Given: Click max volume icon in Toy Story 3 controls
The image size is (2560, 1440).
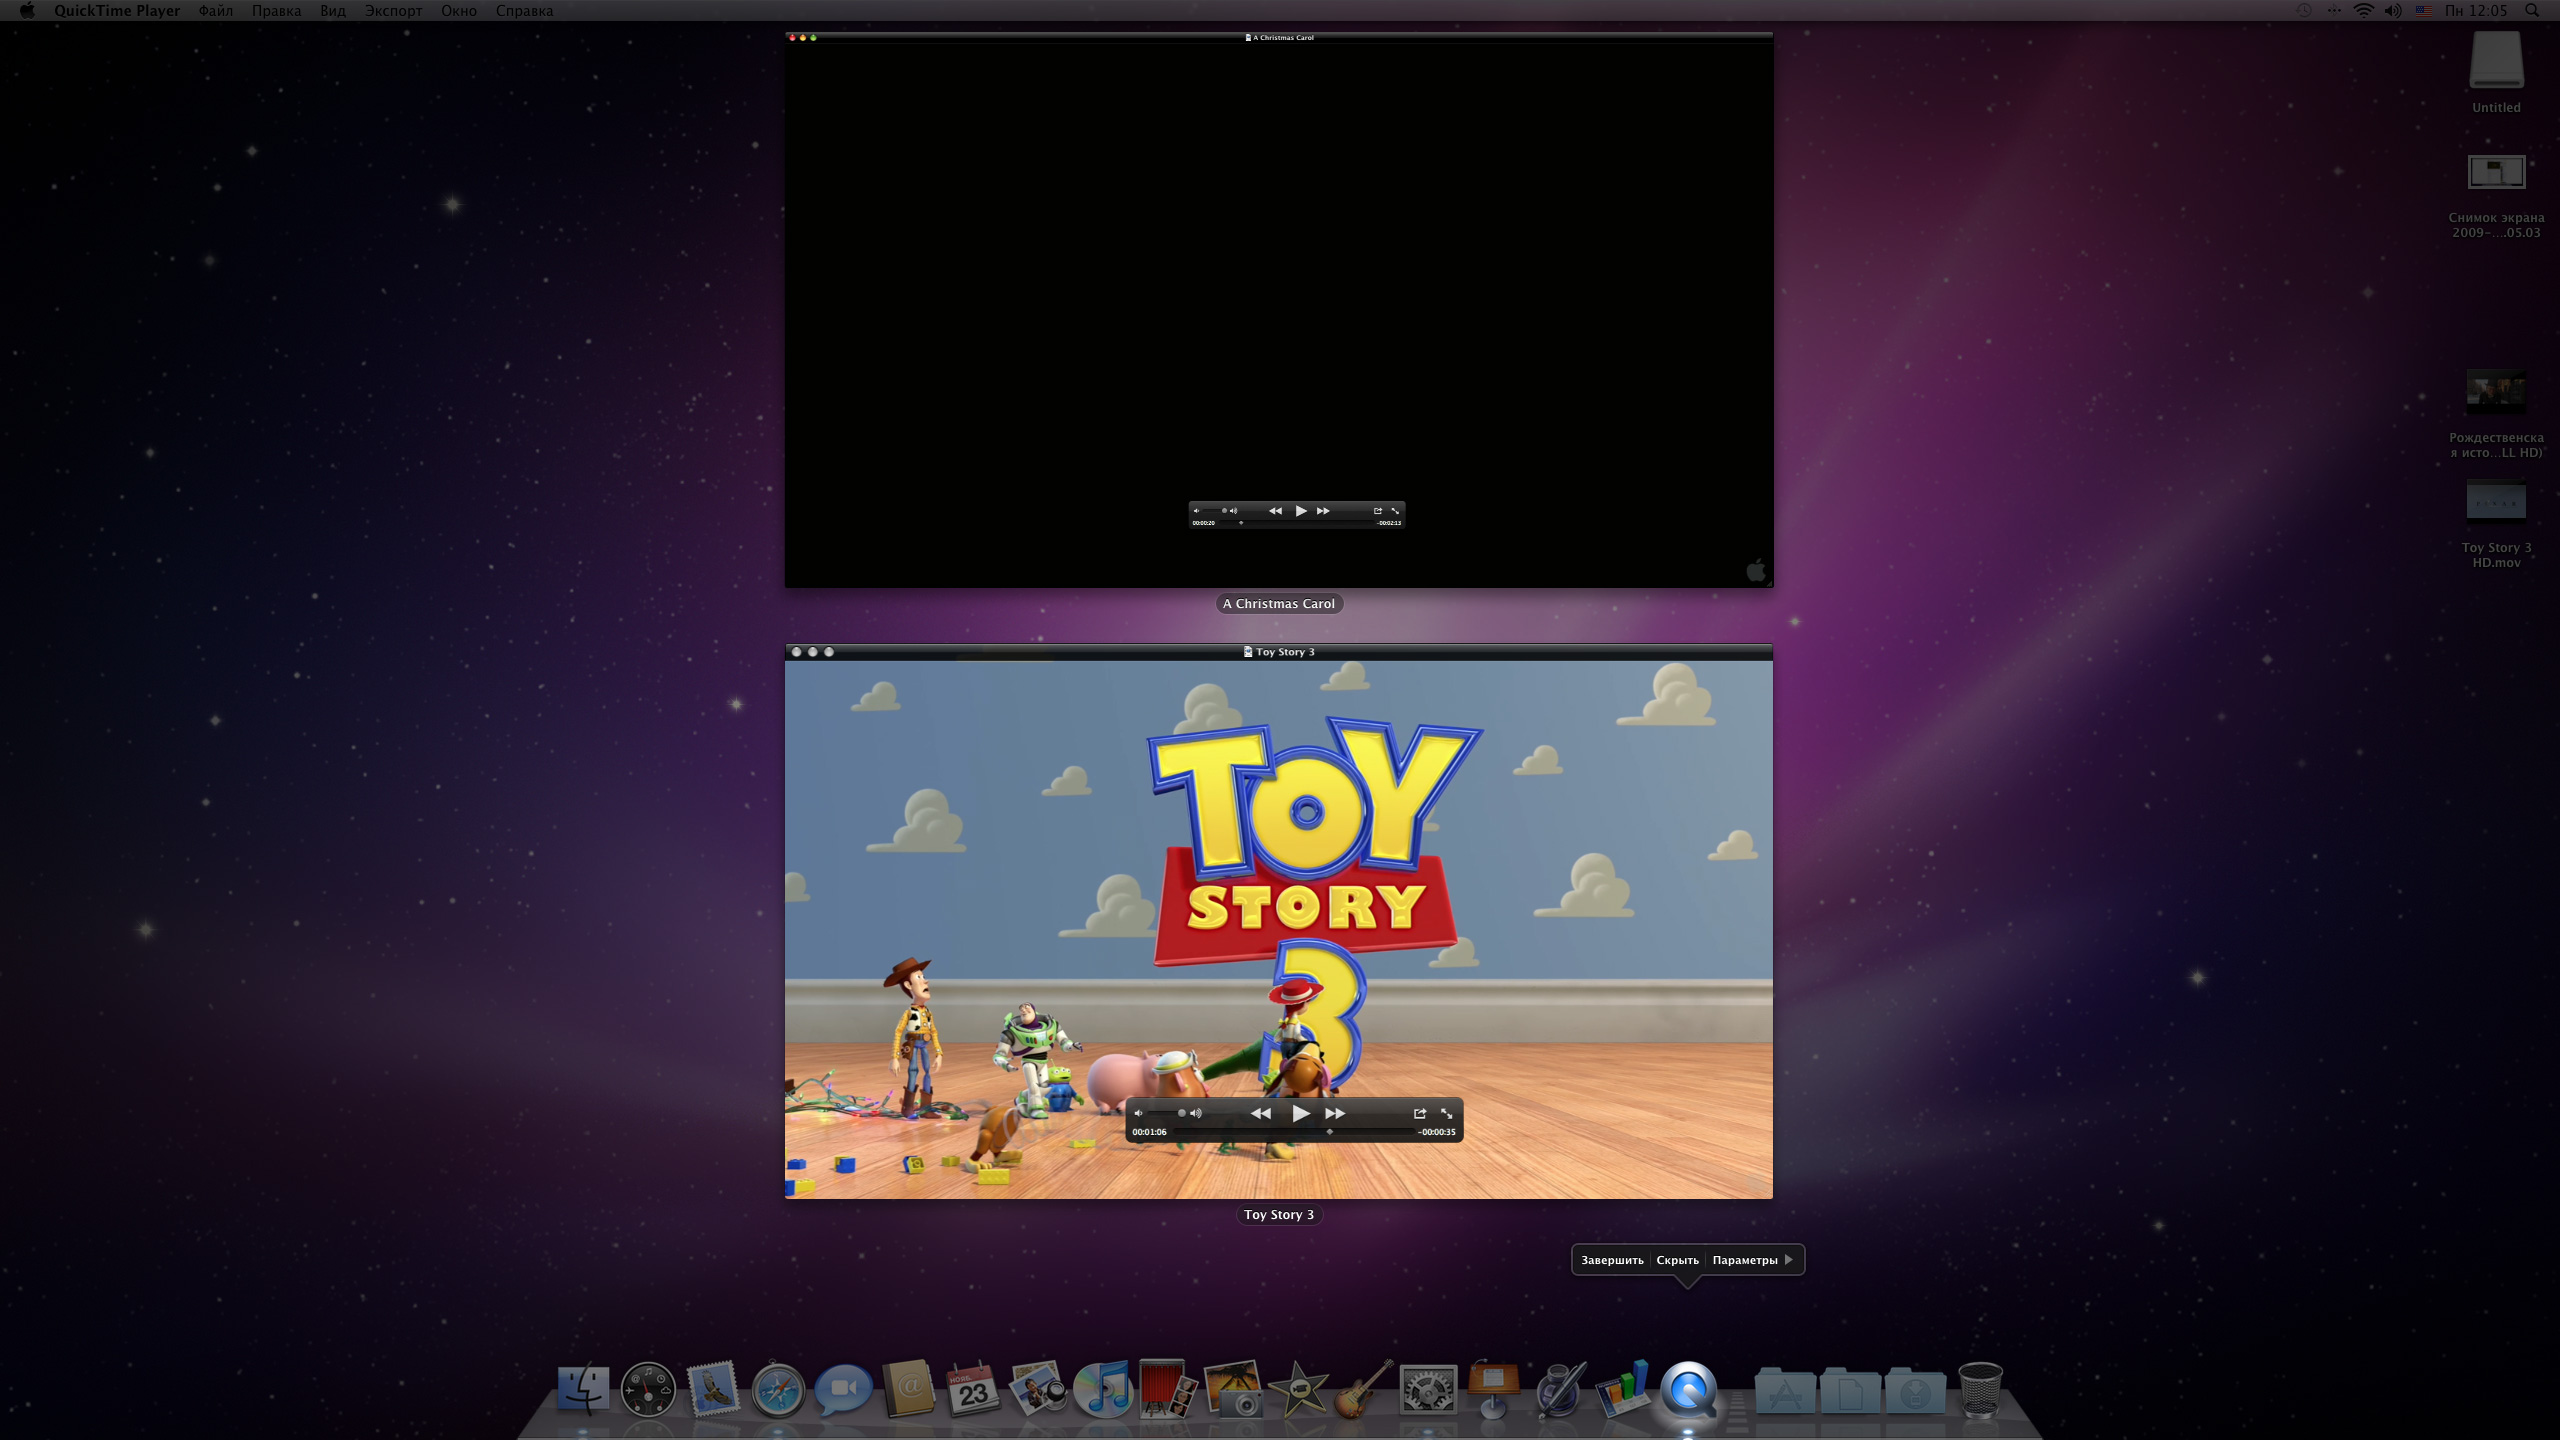Looking at the screenshot, I should (x=1196, y=1113).
